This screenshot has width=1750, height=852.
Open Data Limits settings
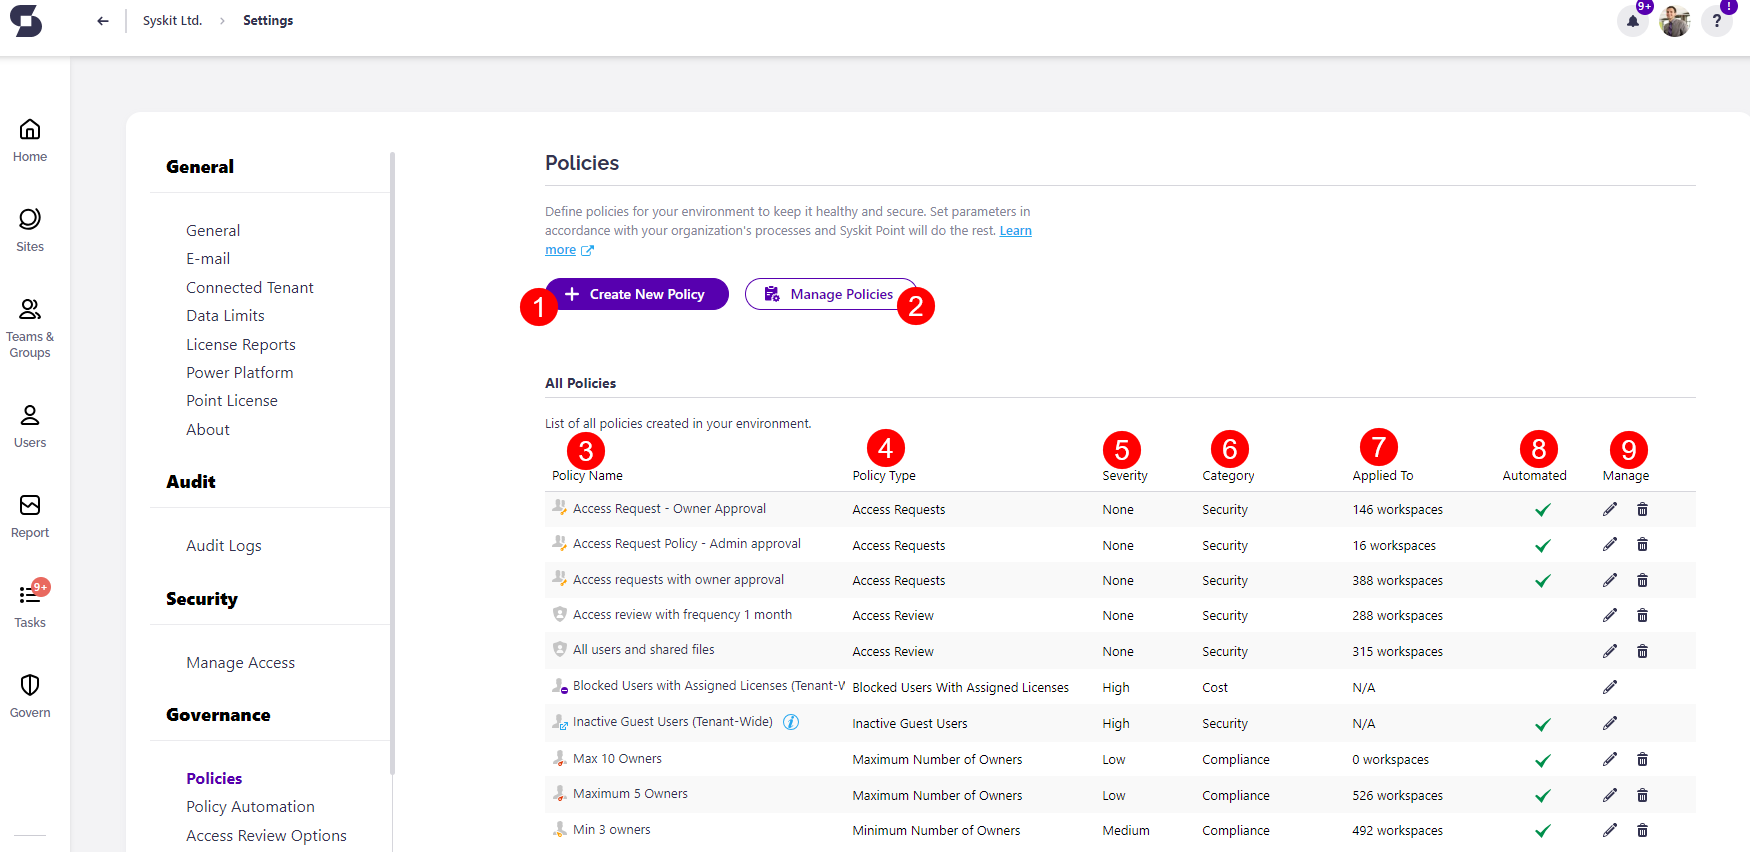click(225, 315)
